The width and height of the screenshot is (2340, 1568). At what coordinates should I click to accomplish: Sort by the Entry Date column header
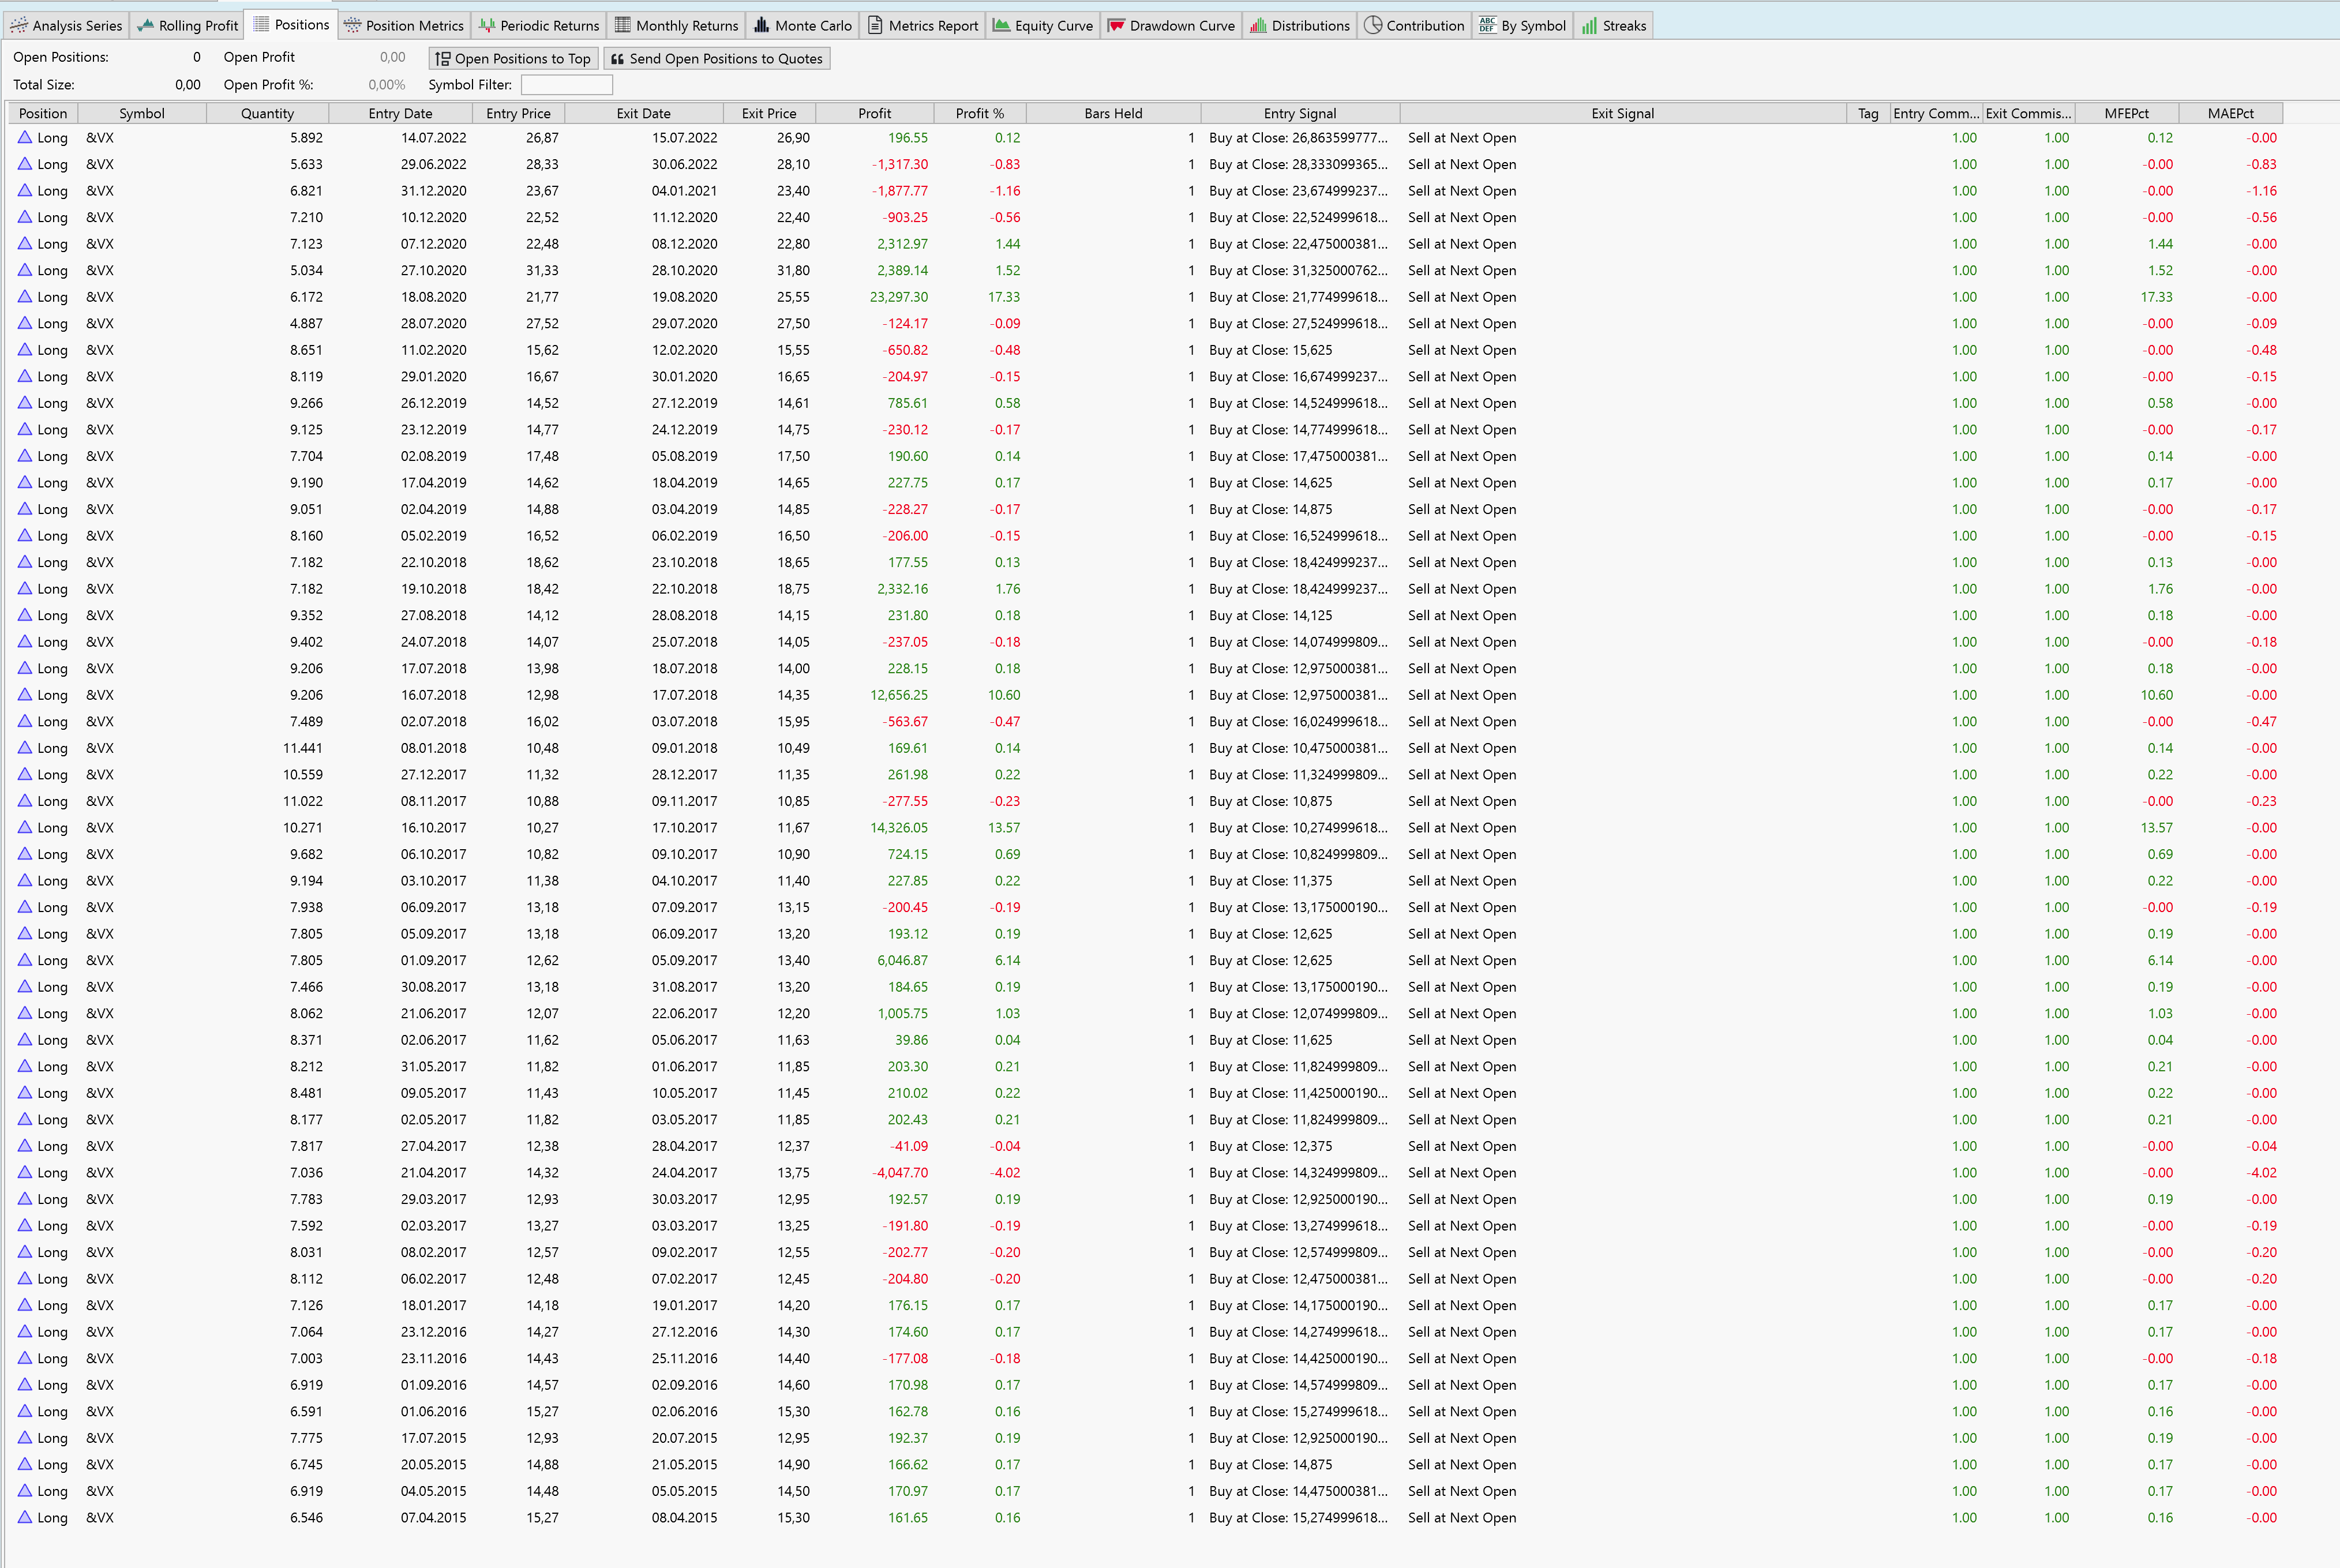click(x=400, y=113)
